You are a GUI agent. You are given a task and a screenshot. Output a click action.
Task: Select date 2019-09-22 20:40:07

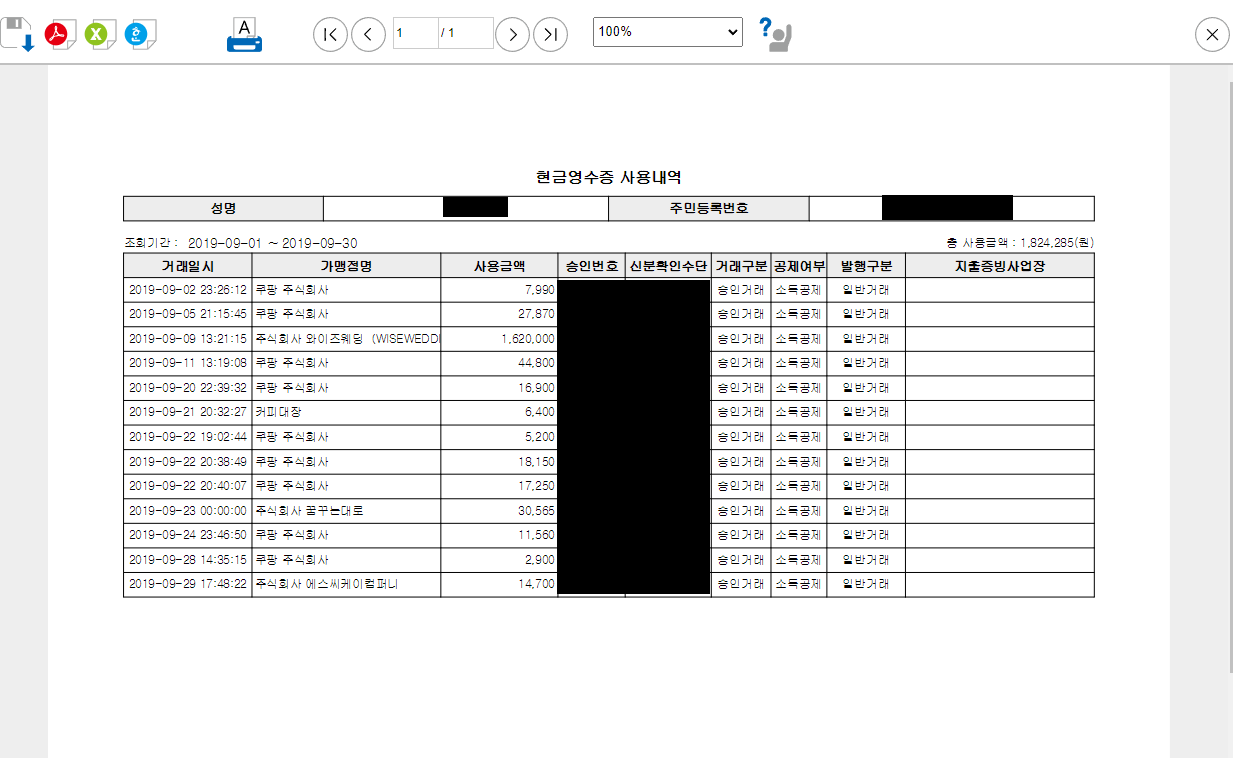click(x=188, y=486)
